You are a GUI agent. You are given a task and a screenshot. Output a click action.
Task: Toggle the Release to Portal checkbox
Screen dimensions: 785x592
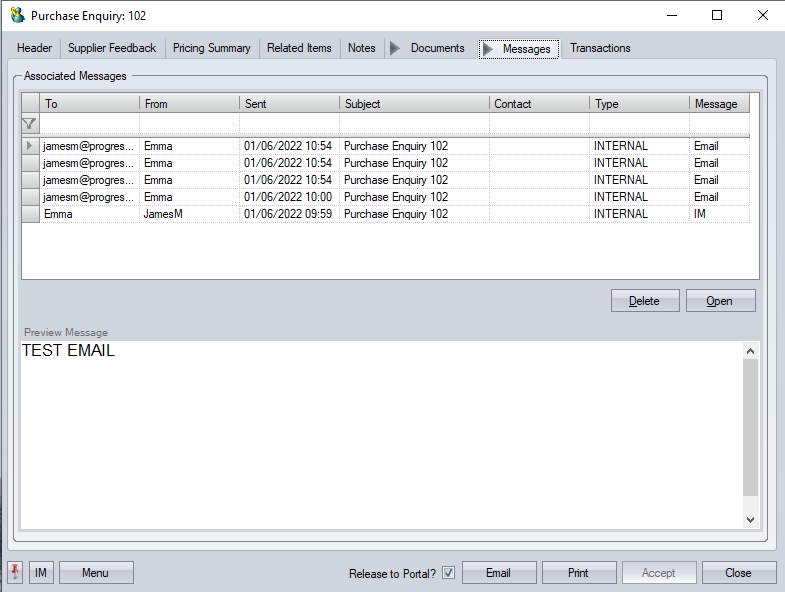click(x=448, y=573)
